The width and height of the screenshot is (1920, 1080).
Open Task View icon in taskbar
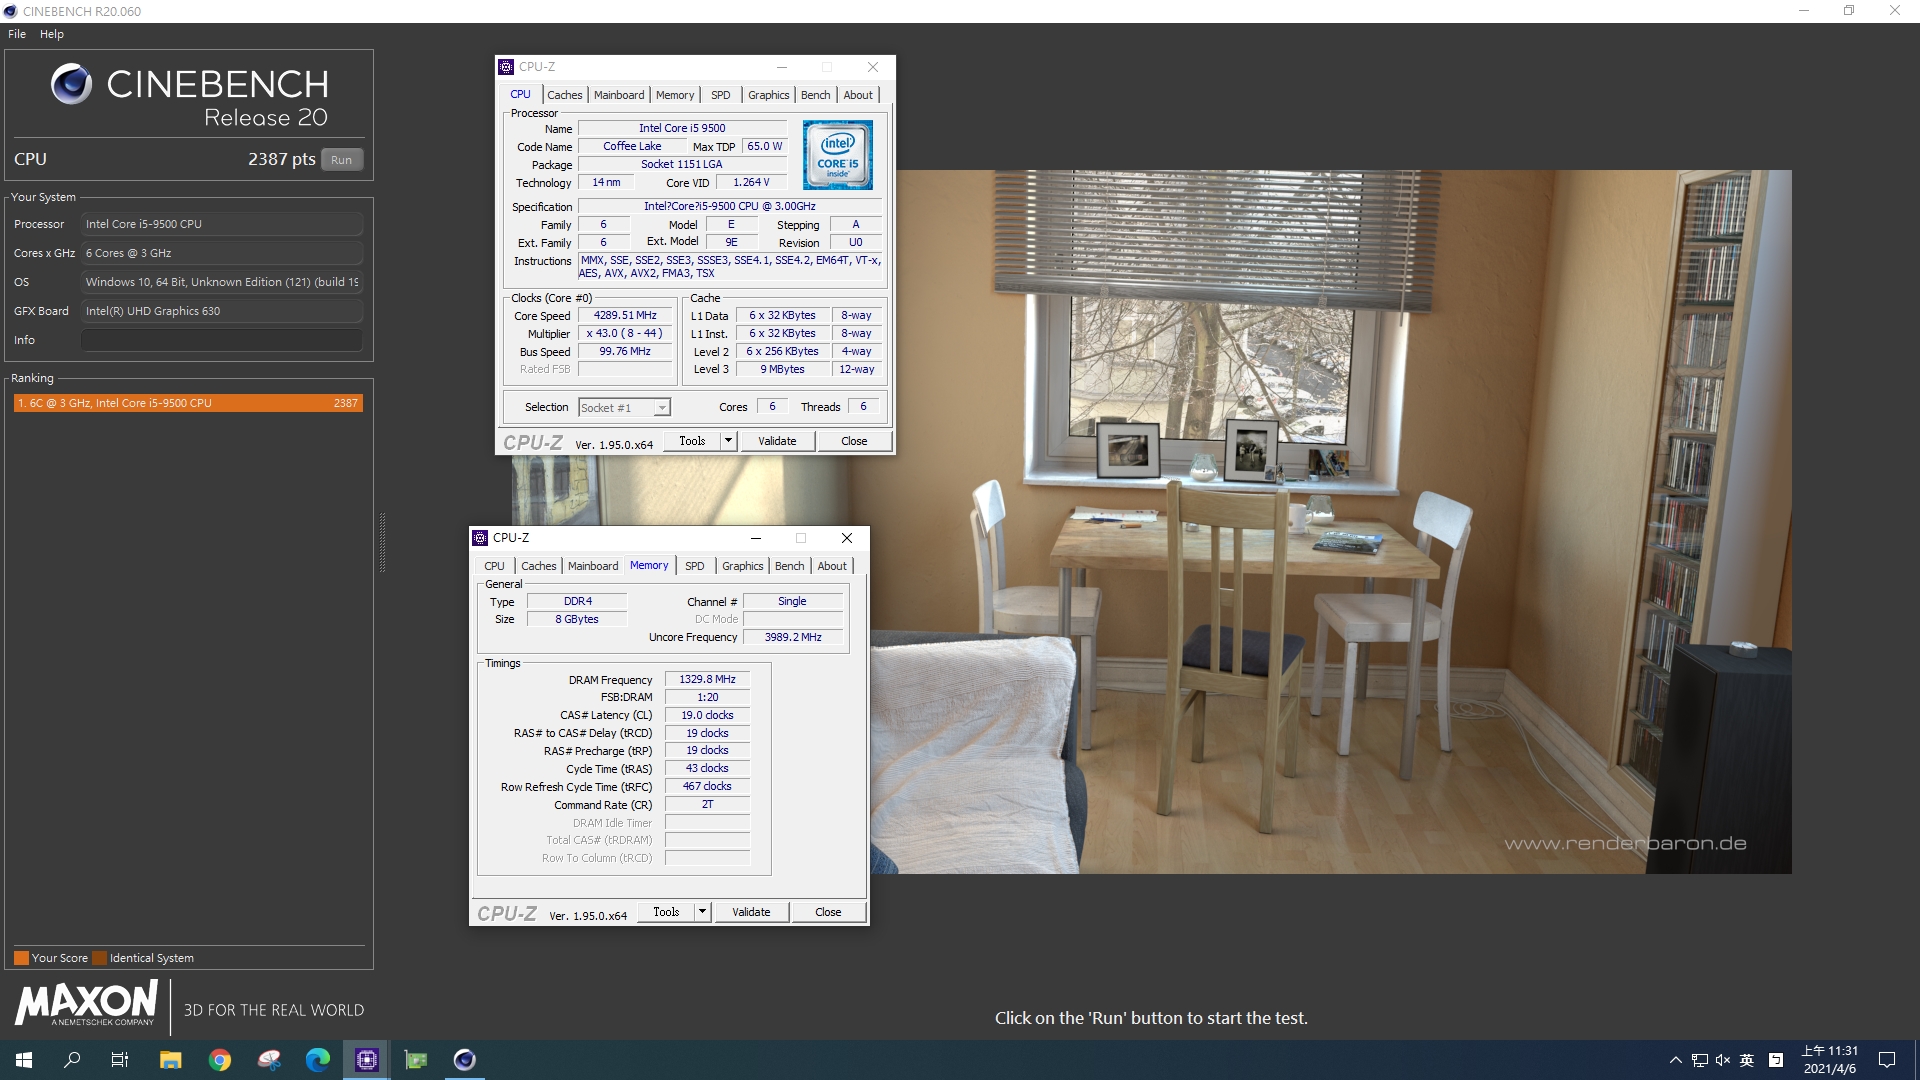pos(120,1060)
